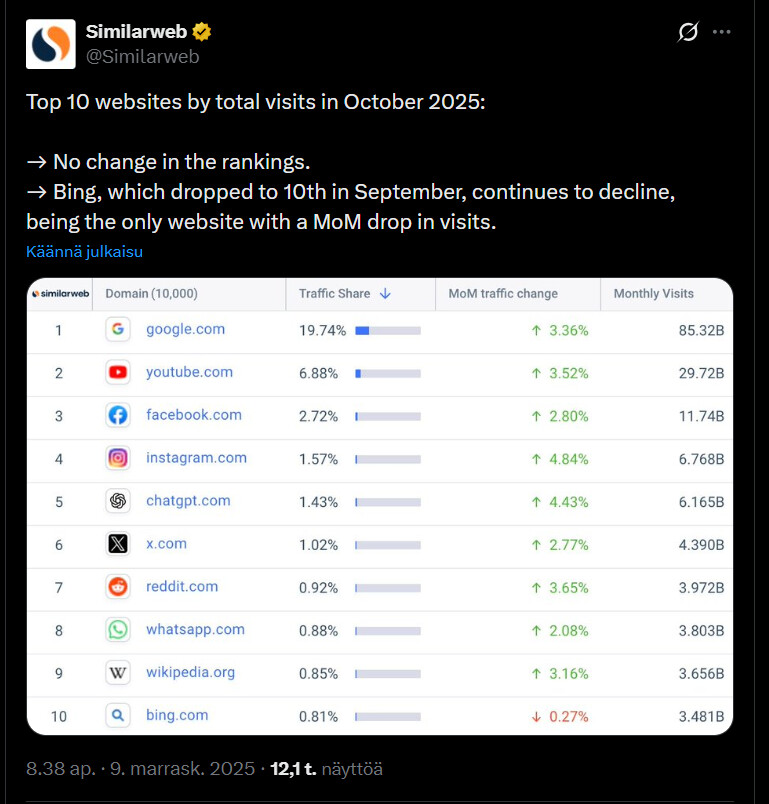Click the YouTube logo icon in table
769x804 pixels.
click(118, 373)
